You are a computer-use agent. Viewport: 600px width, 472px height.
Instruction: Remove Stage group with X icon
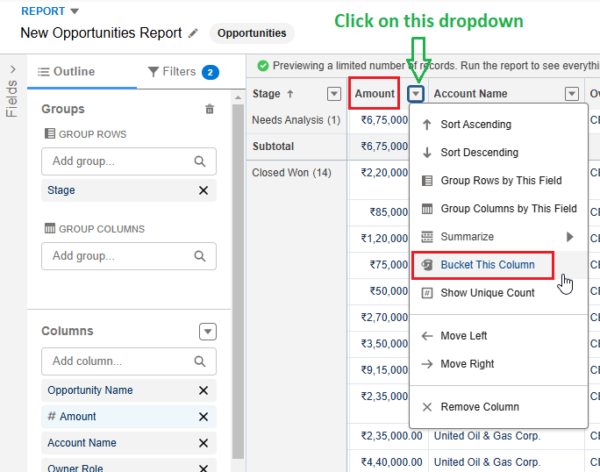click(204, 190)
